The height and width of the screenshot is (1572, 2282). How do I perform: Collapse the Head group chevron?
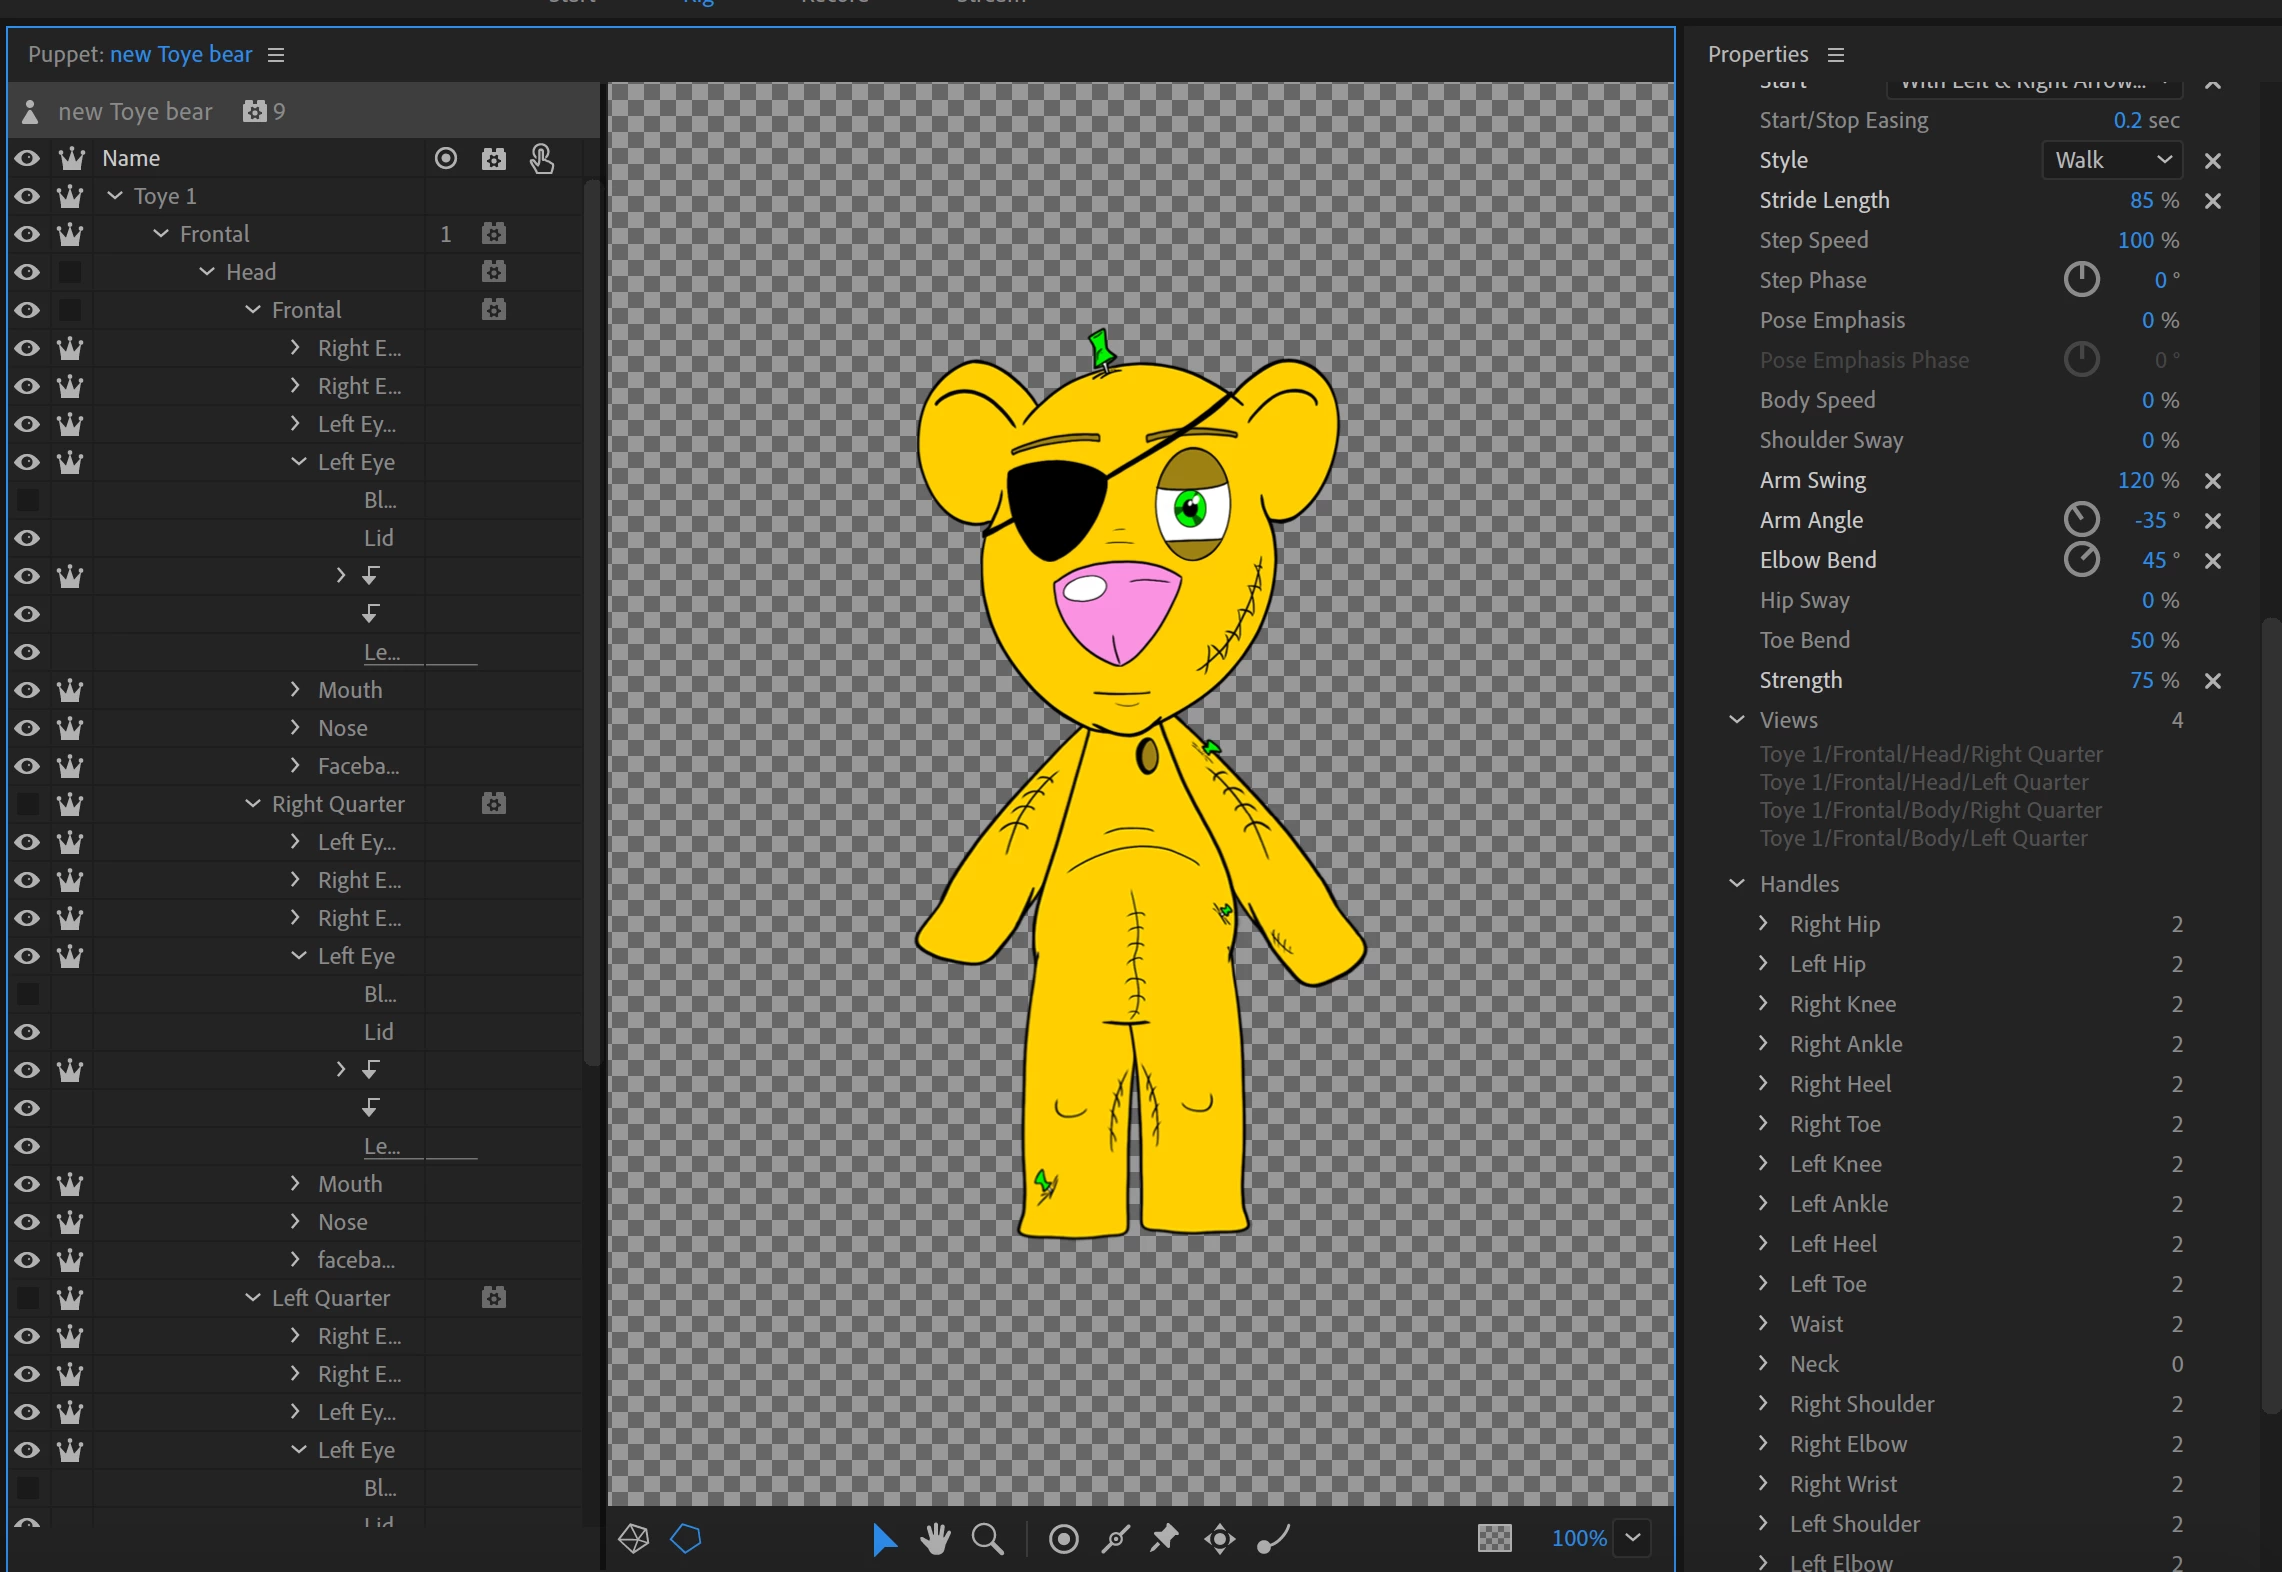pyautogui.click(x=207, y=272)
